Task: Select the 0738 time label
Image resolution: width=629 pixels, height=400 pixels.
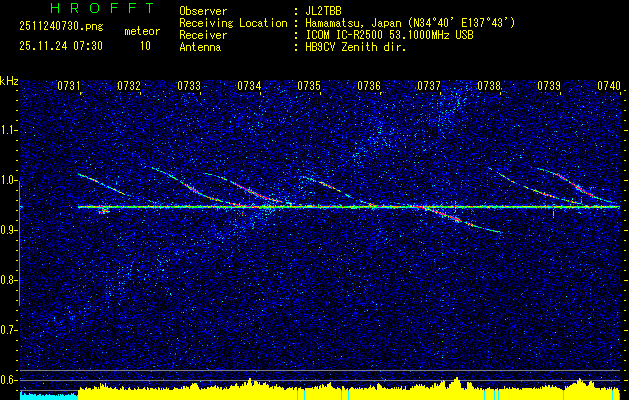Action: (489, 87)
